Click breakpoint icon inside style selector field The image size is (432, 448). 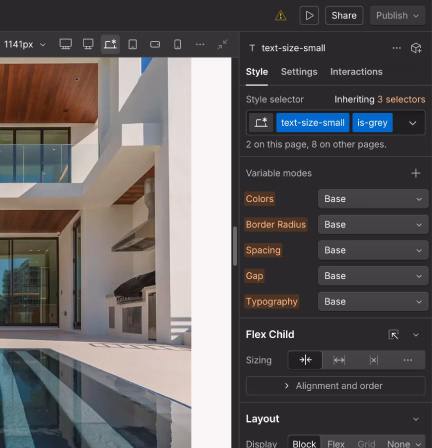[x=261, y=123]
